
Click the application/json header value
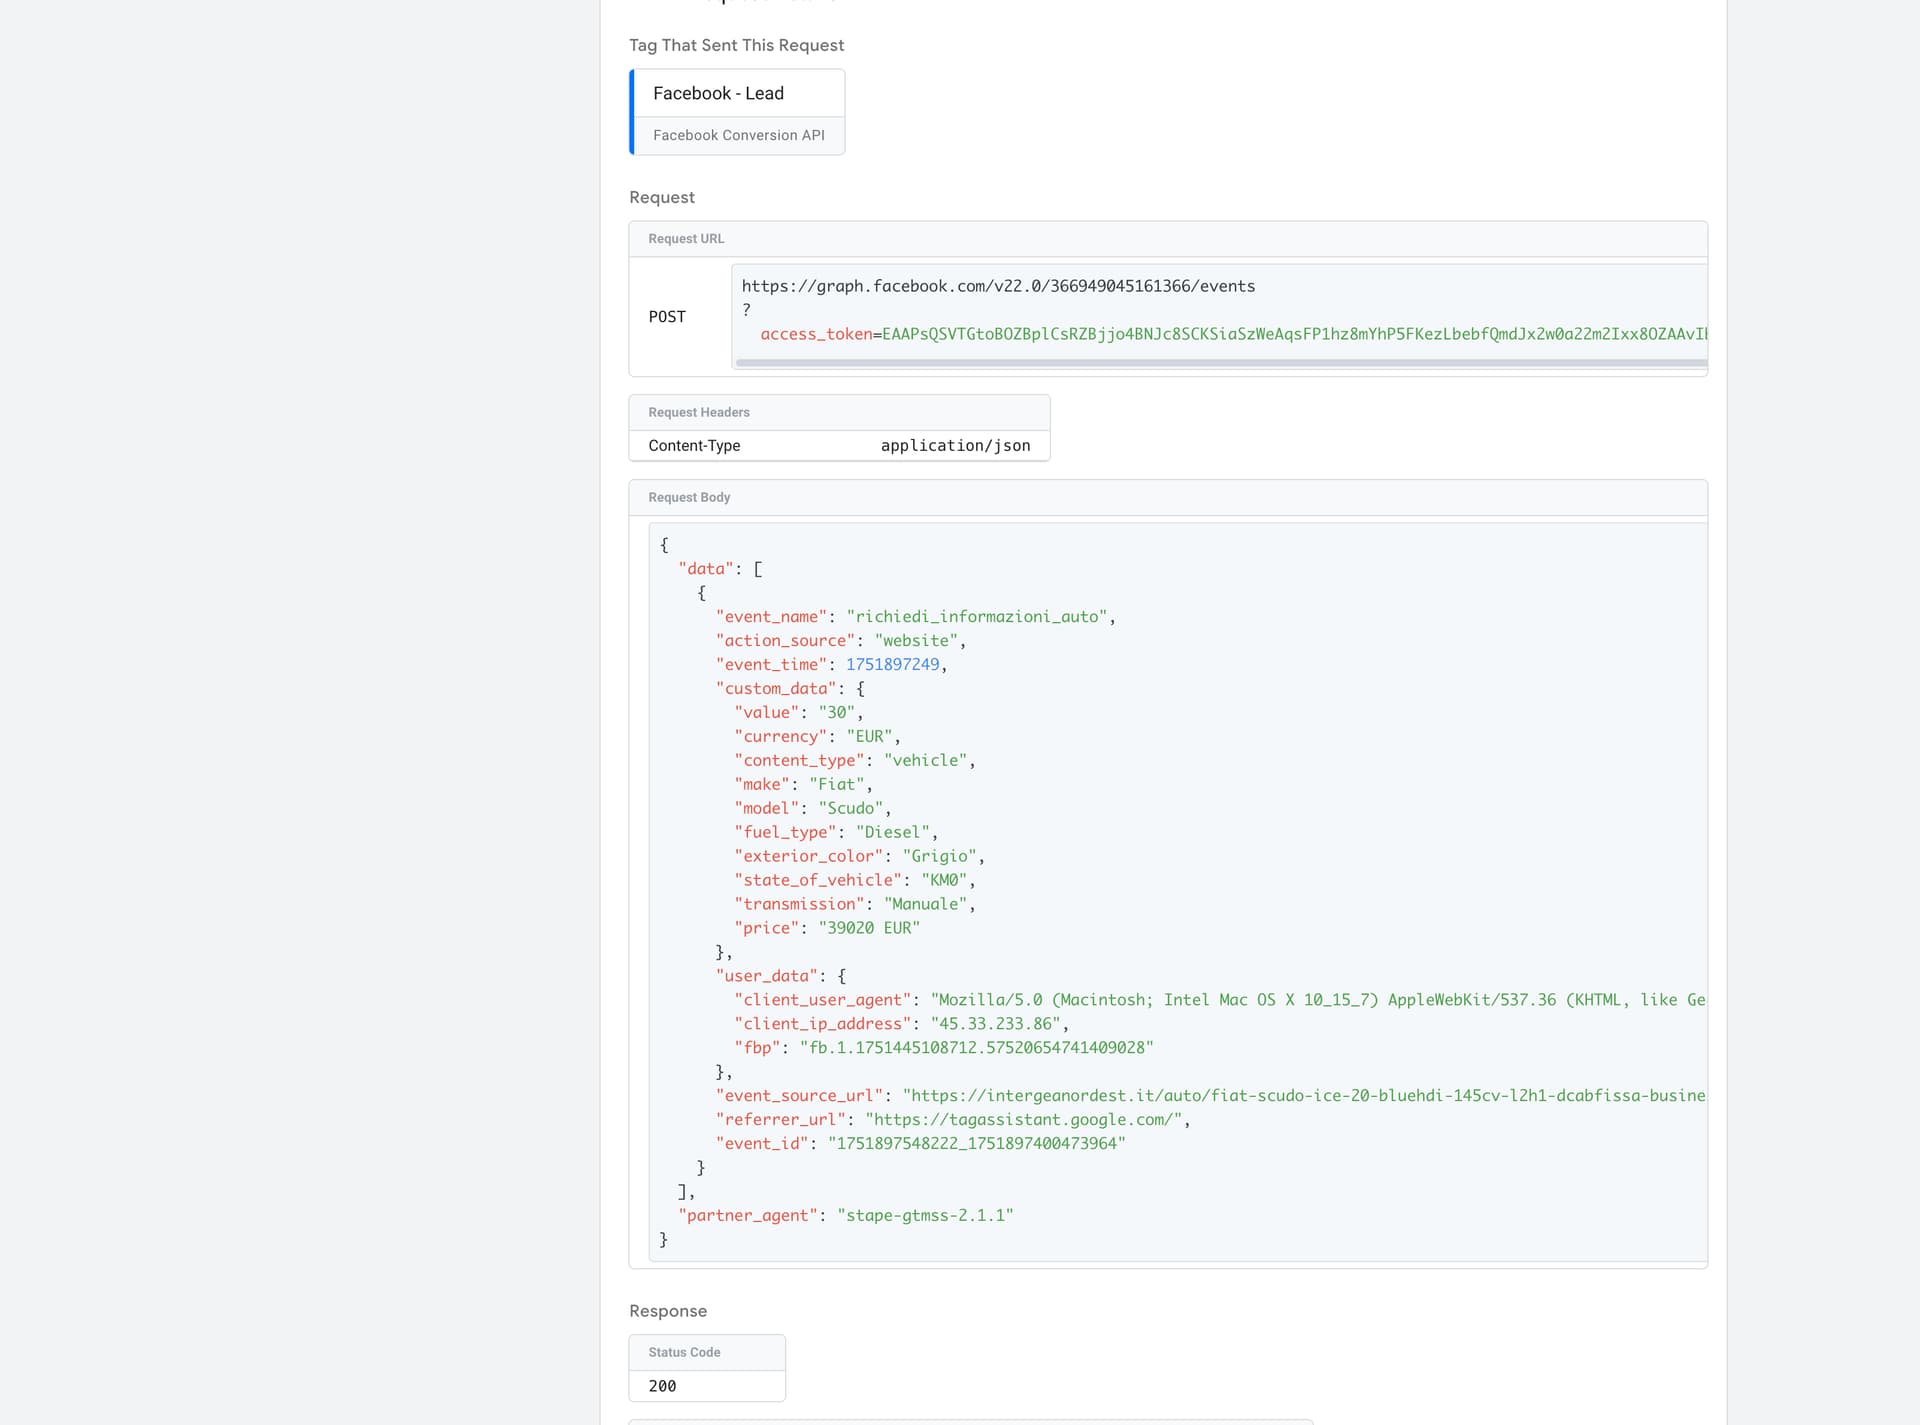[955, 446]
